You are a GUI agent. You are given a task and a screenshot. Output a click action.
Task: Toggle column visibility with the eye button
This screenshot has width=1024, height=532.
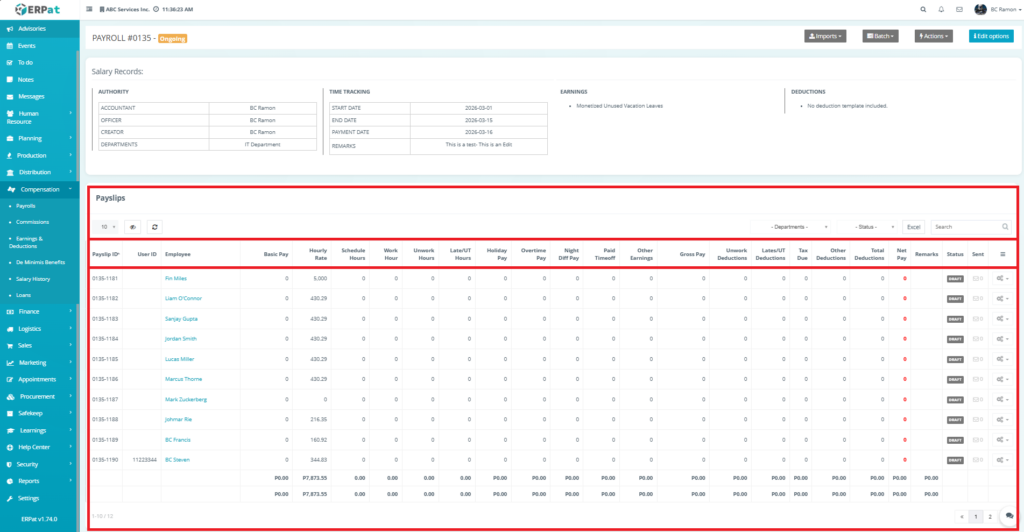[132, 227]
